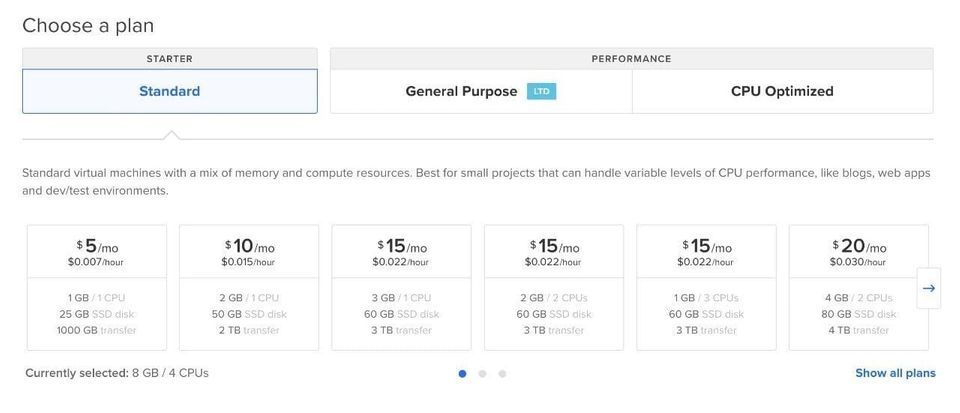
Task: Click the STARTER section header
Action: coord(170,59)
